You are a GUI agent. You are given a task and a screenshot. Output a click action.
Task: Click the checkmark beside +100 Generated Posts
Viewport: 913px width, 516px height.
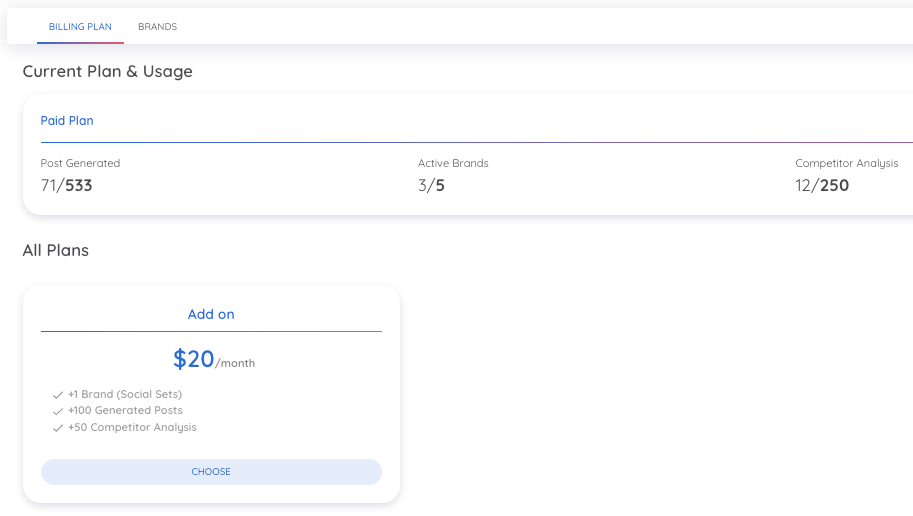tap(58, 411)
